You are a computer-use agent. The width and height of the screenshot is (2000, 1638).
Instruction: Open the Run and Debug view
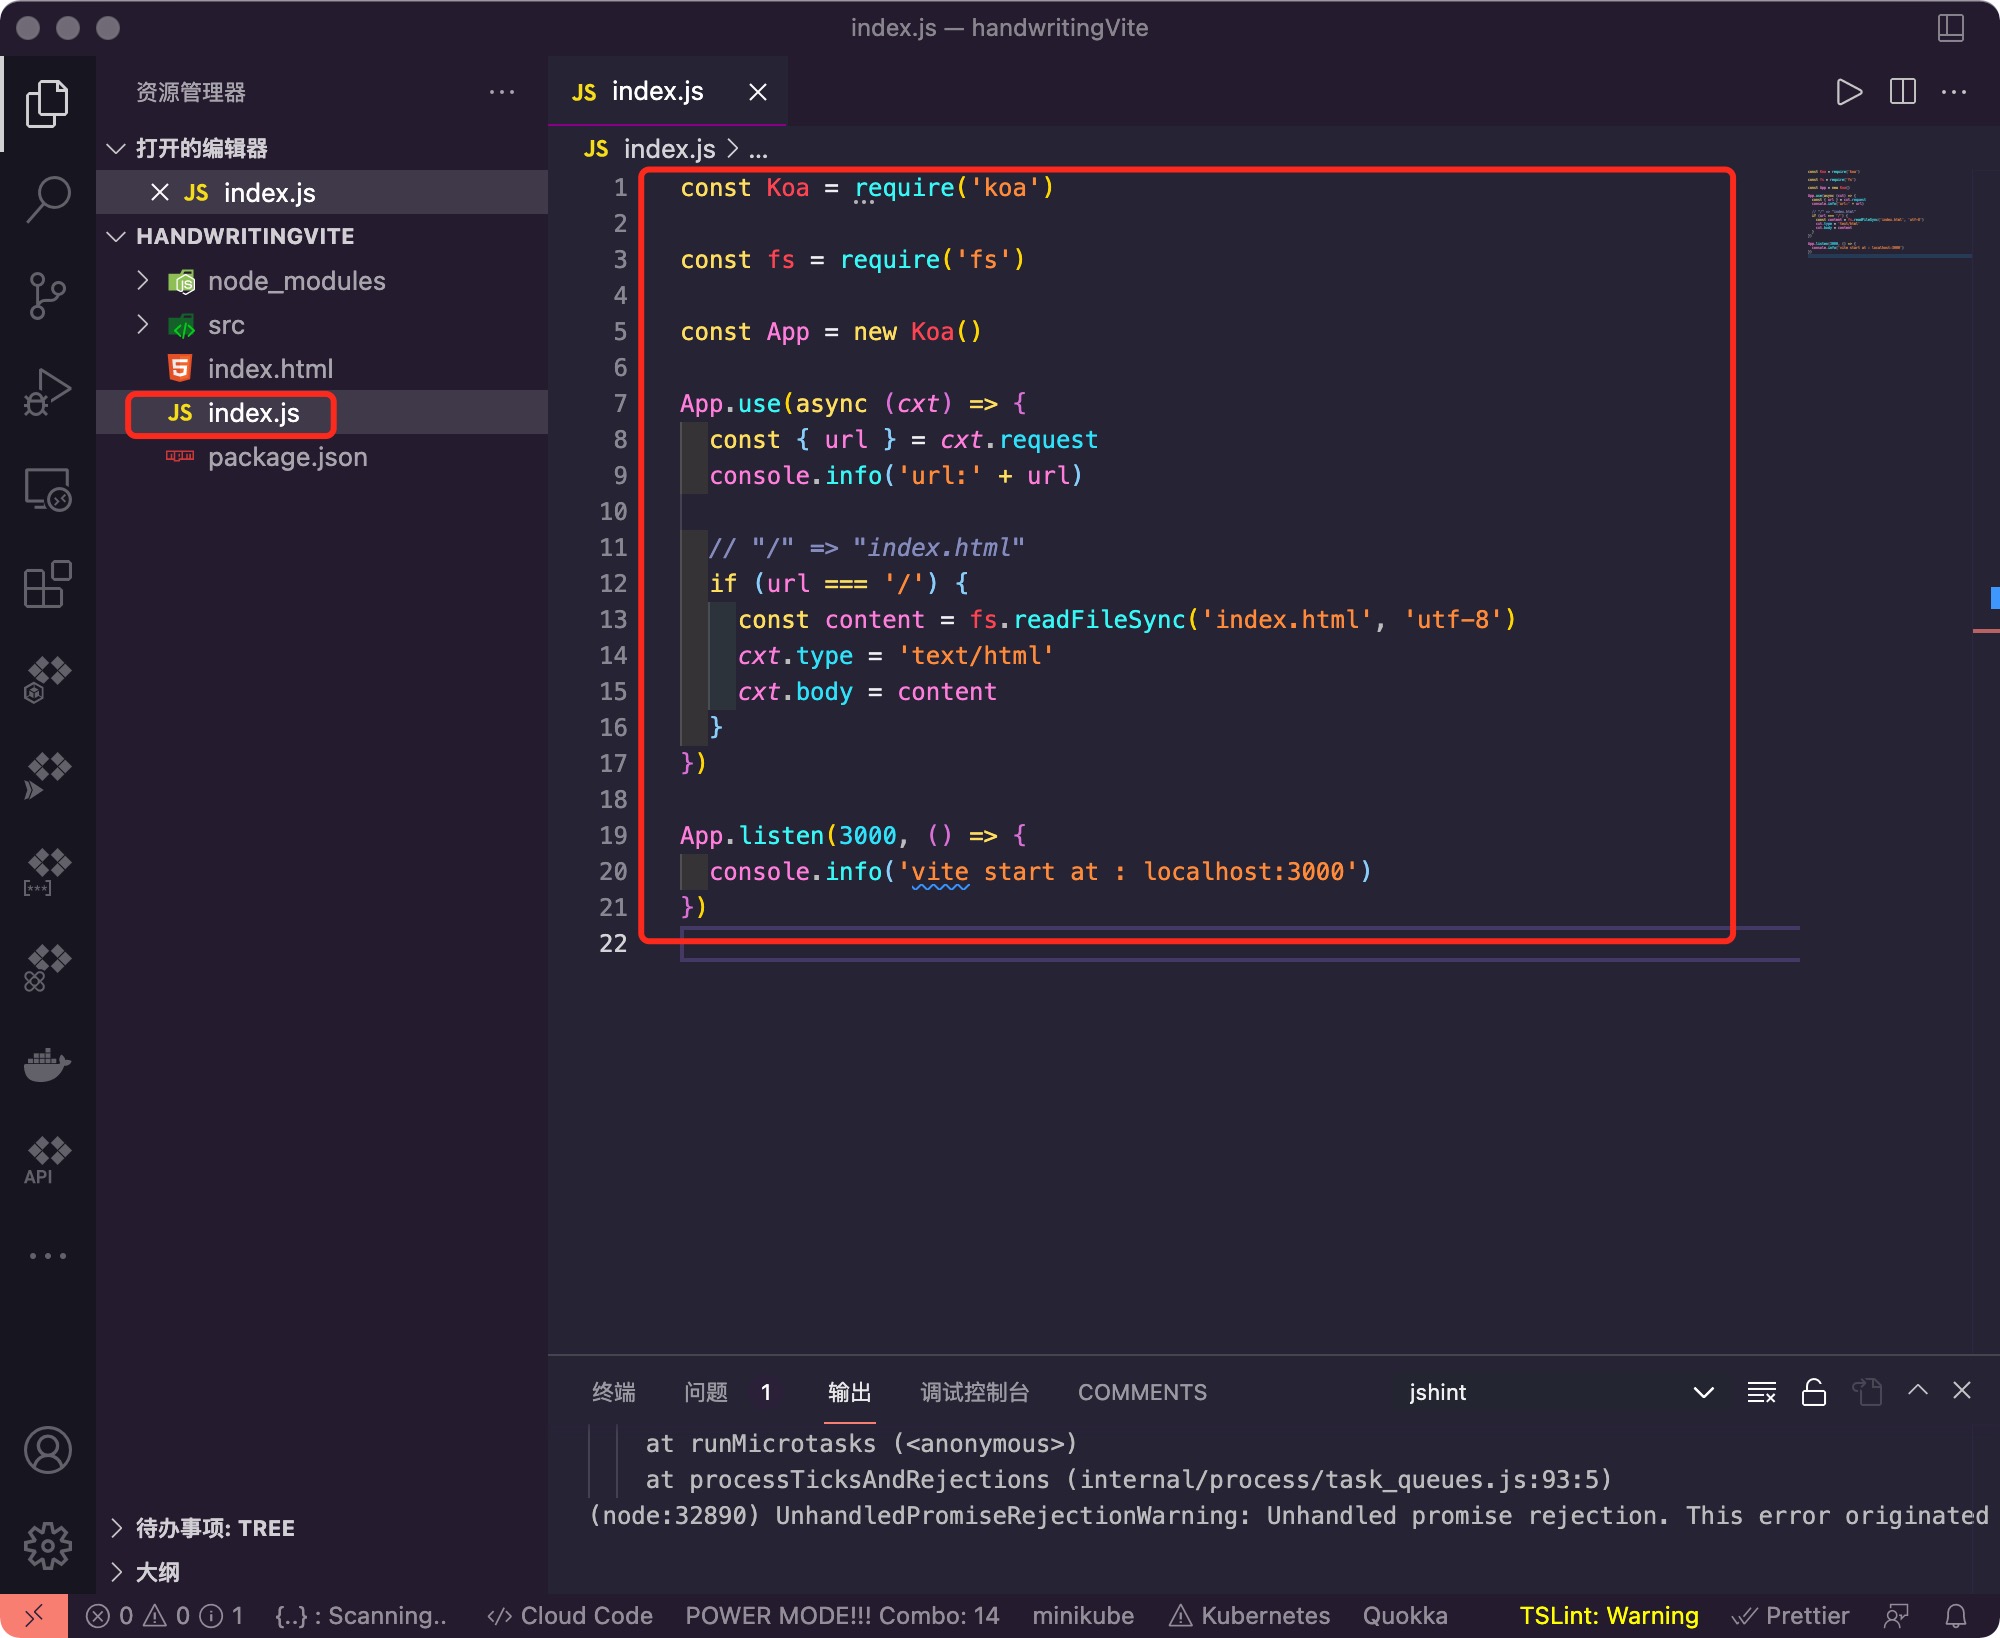[x=47, y=392]
